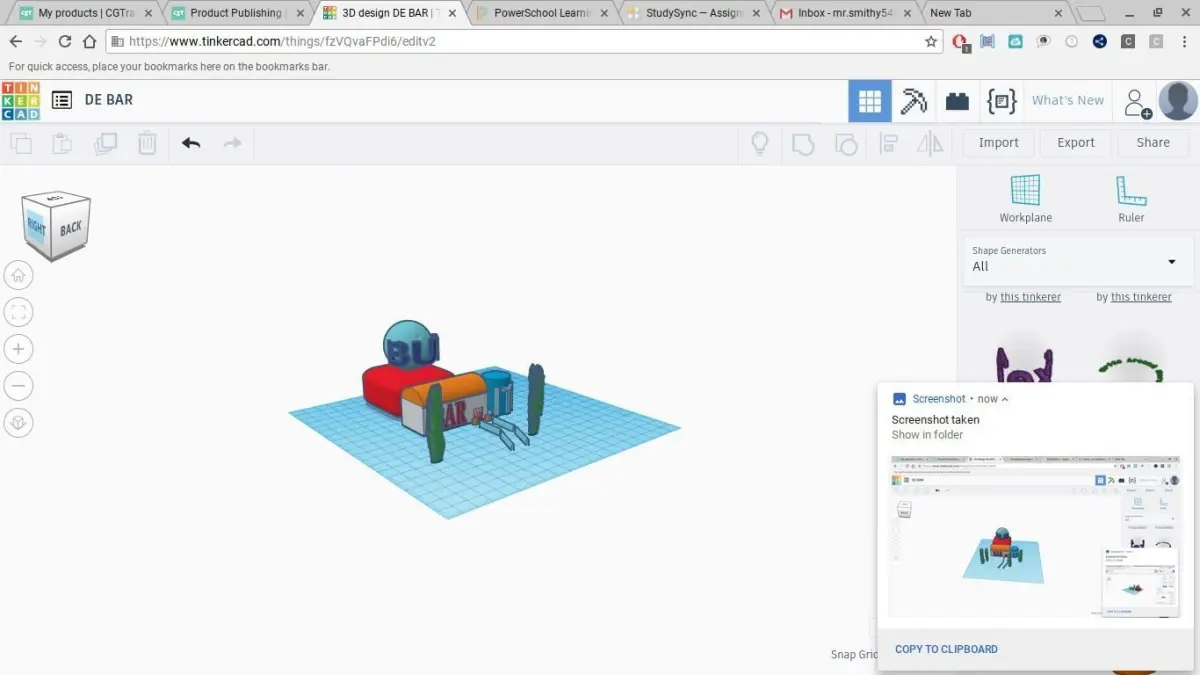Select the green ring shape generator thumbnail
1200x675 pixels.
[x=1132, y=367]
